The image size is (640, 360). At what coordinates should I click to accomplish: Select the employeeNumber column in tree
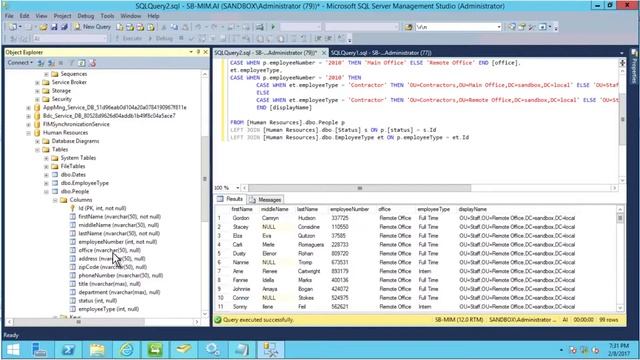point(118,242)
